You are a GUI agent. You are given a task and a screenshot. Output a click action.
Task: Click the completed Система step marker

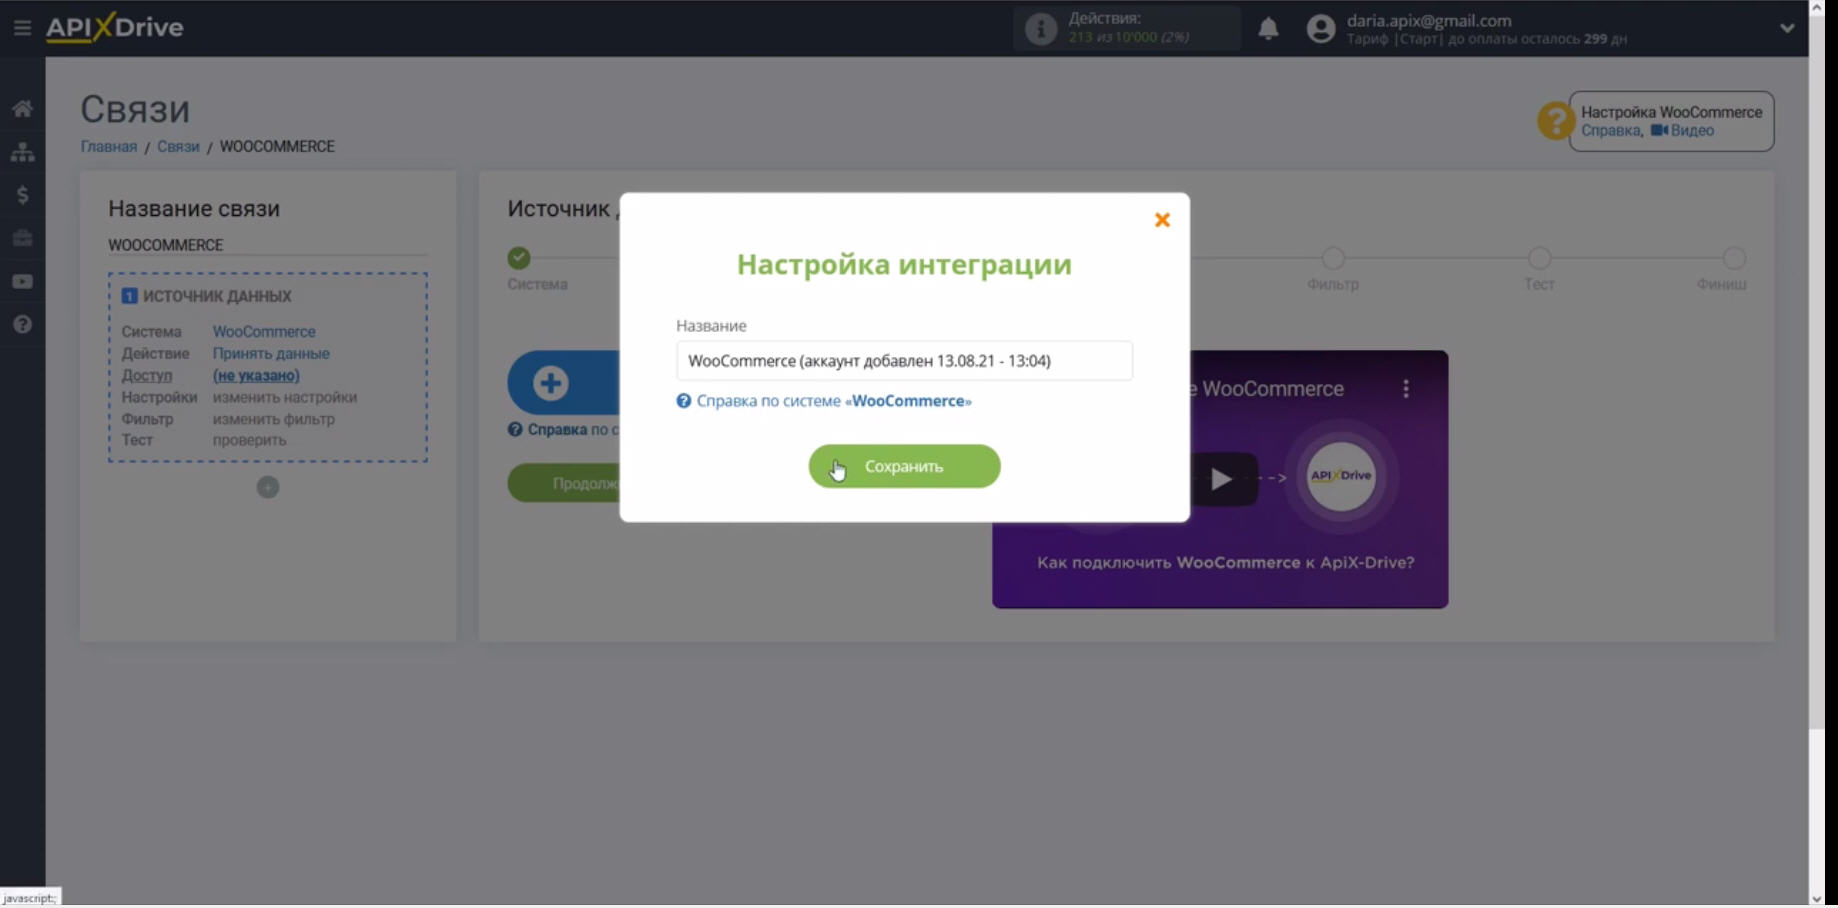[x=519, y=258]
